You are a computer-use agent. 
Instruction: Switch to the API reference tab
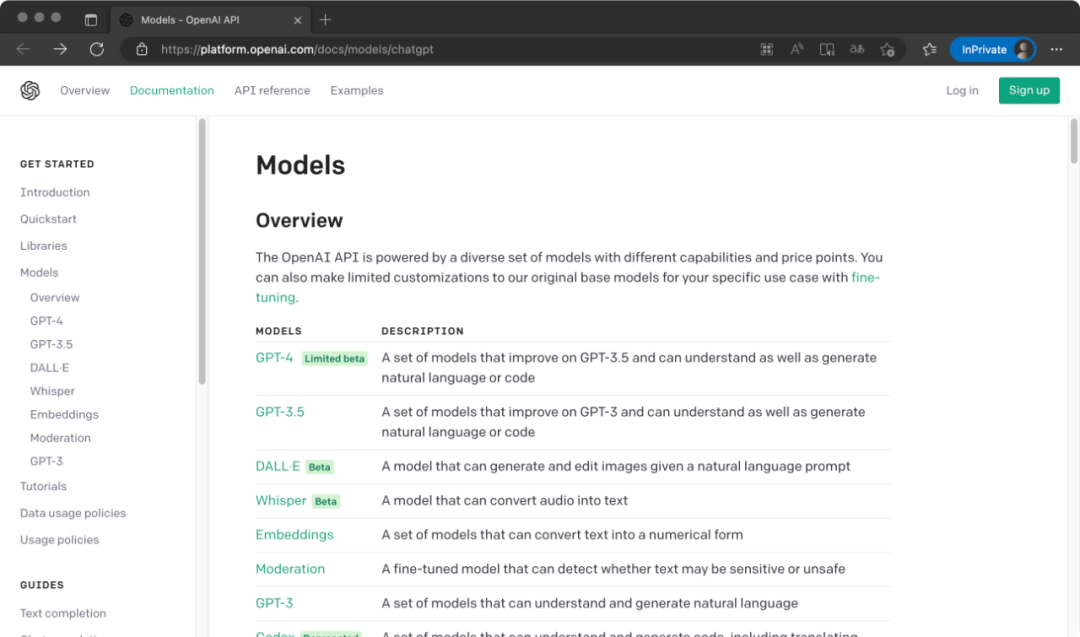tap(272, 91)
